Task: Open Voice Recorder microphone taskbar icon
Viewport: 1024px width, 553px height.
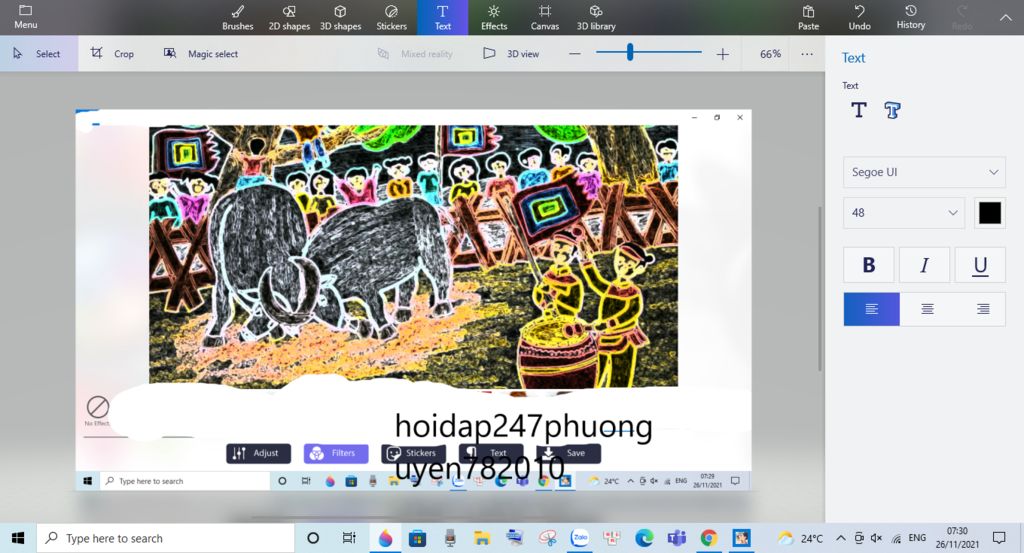Action: (x=450, y=538)
